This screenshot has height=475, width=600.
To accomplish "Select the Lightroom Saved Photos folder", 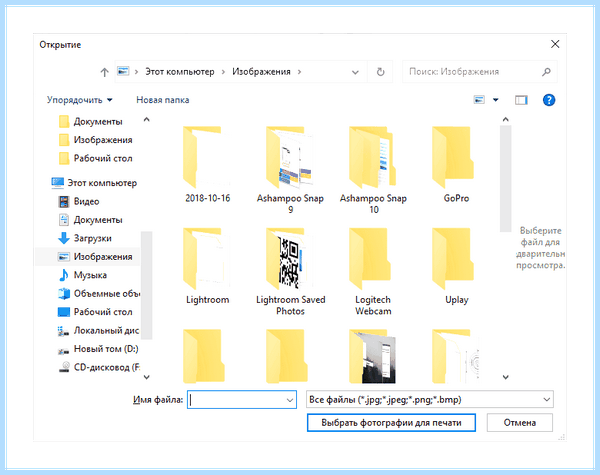I will (290, 271).
